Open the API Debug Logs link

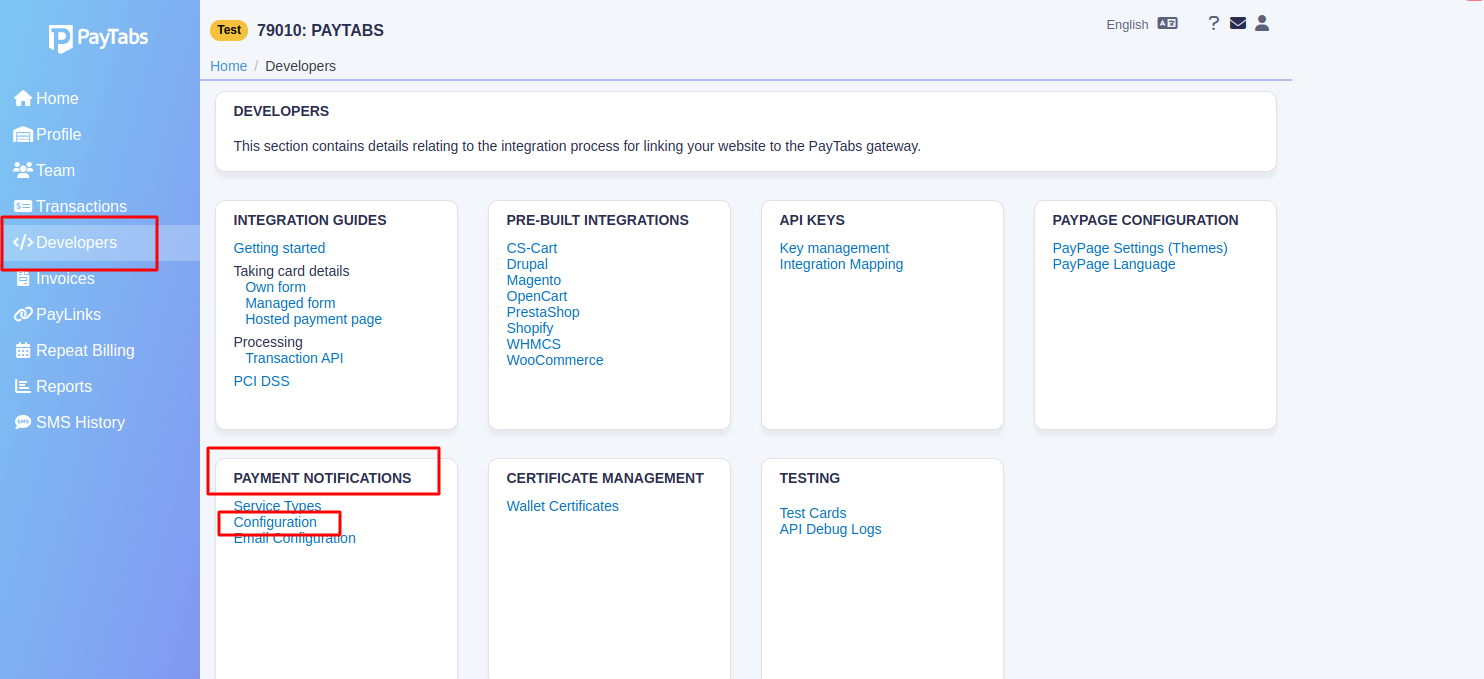click(x=830, y=529)
